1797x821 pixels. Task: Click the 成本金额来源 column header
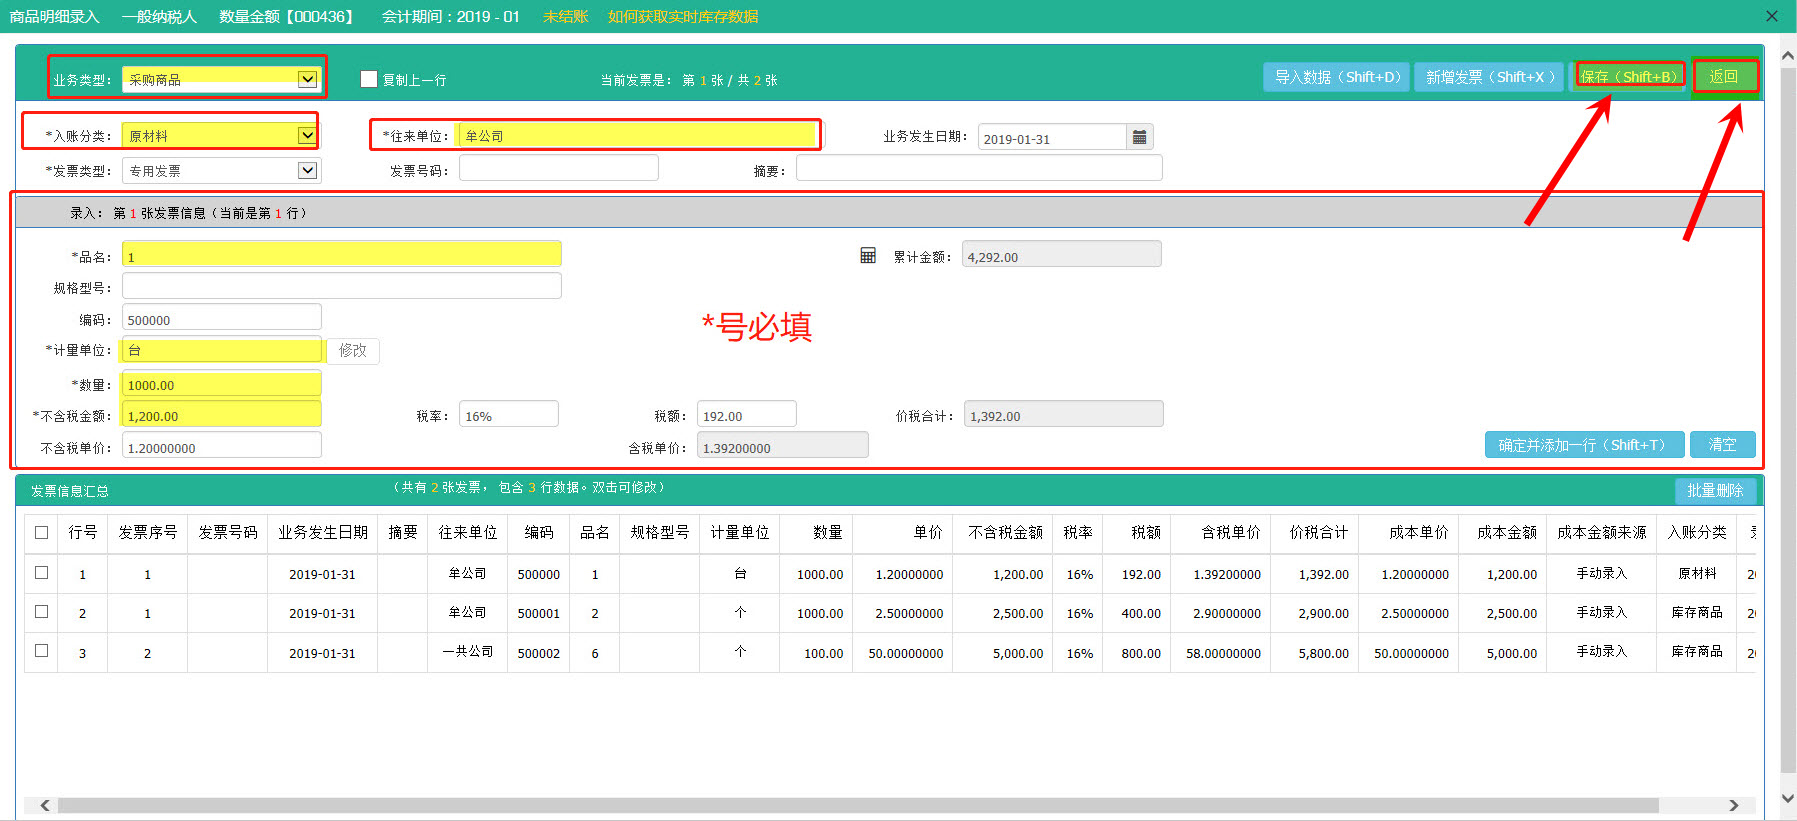[1601, 533]
